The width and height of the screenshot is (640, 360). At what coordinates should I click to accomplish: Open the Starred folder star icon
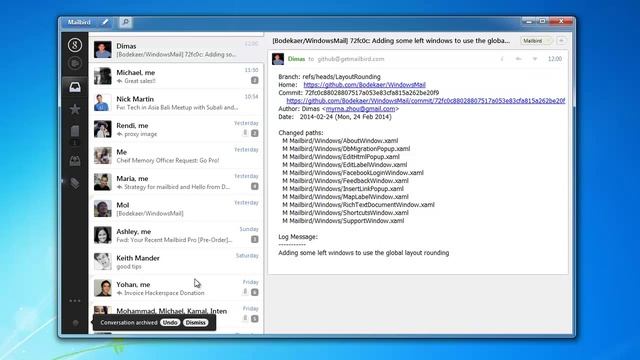[75, 109]
